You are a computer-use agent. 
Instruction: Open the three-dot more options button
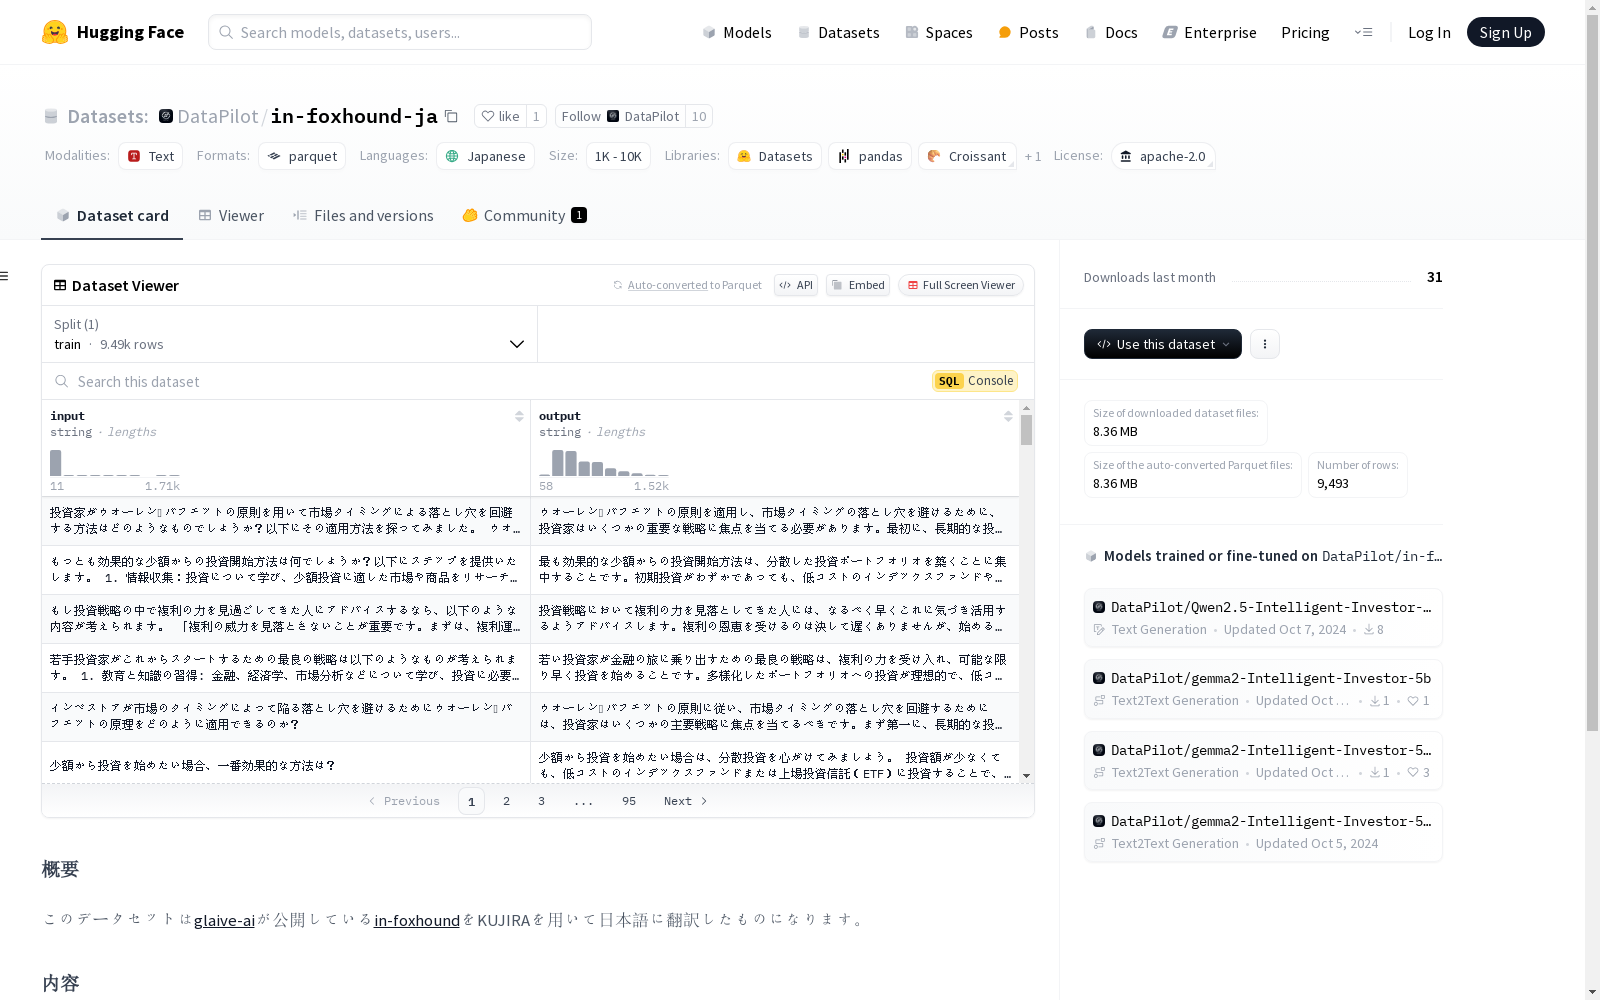[x=1265, y=344]
